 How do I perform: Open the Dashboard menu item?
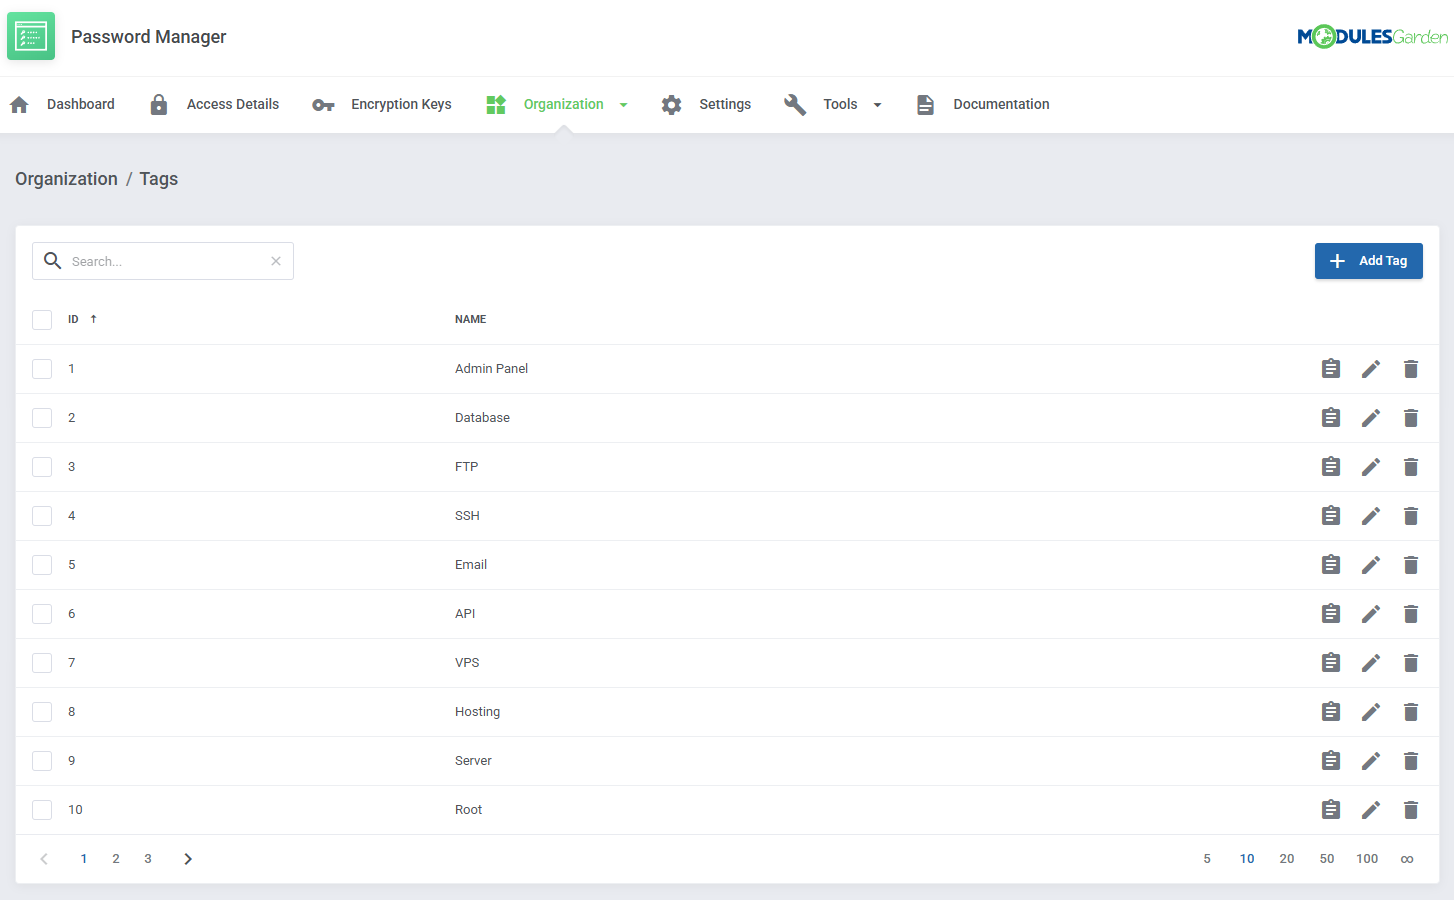(x=62, y=104)
